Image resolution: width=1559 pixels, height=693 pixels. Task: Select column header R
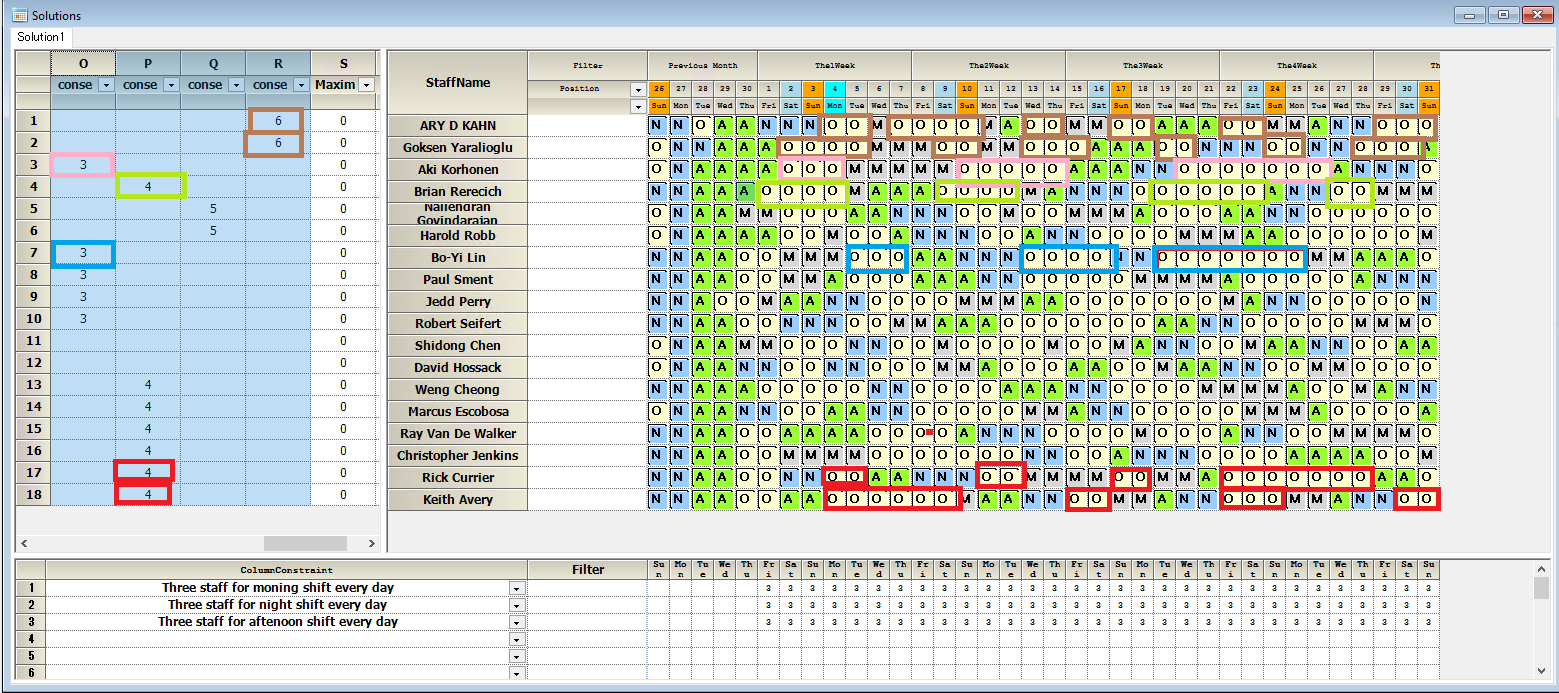click(x=278, y=63)
